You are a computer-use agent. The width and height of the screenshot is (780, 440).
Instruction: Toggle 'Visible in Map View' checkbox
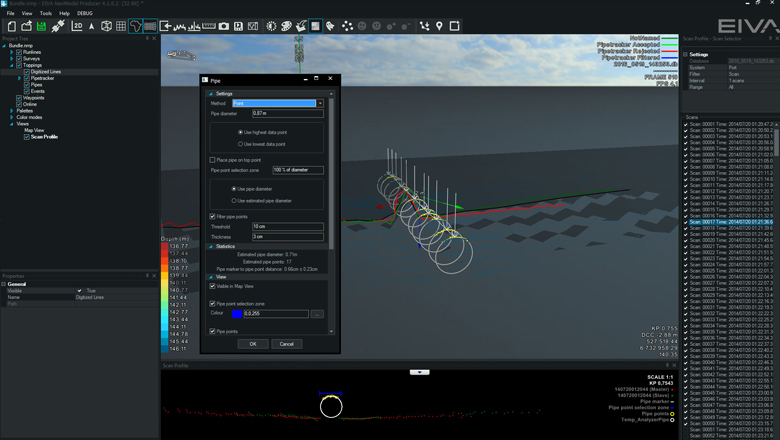coord(212,286)
